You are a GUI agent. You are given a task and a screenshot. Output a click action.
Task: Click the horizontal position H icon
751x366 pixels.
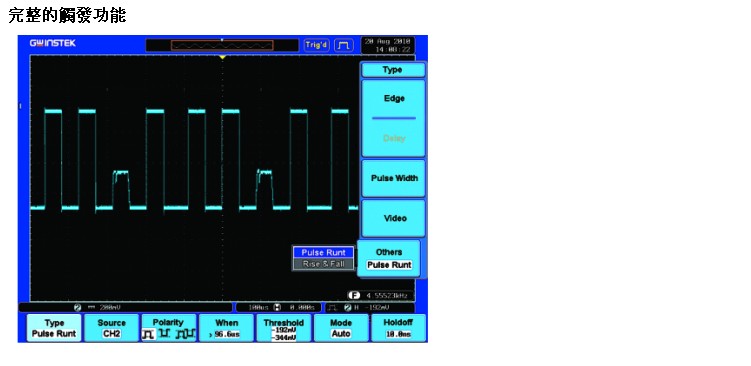[277, 307]
